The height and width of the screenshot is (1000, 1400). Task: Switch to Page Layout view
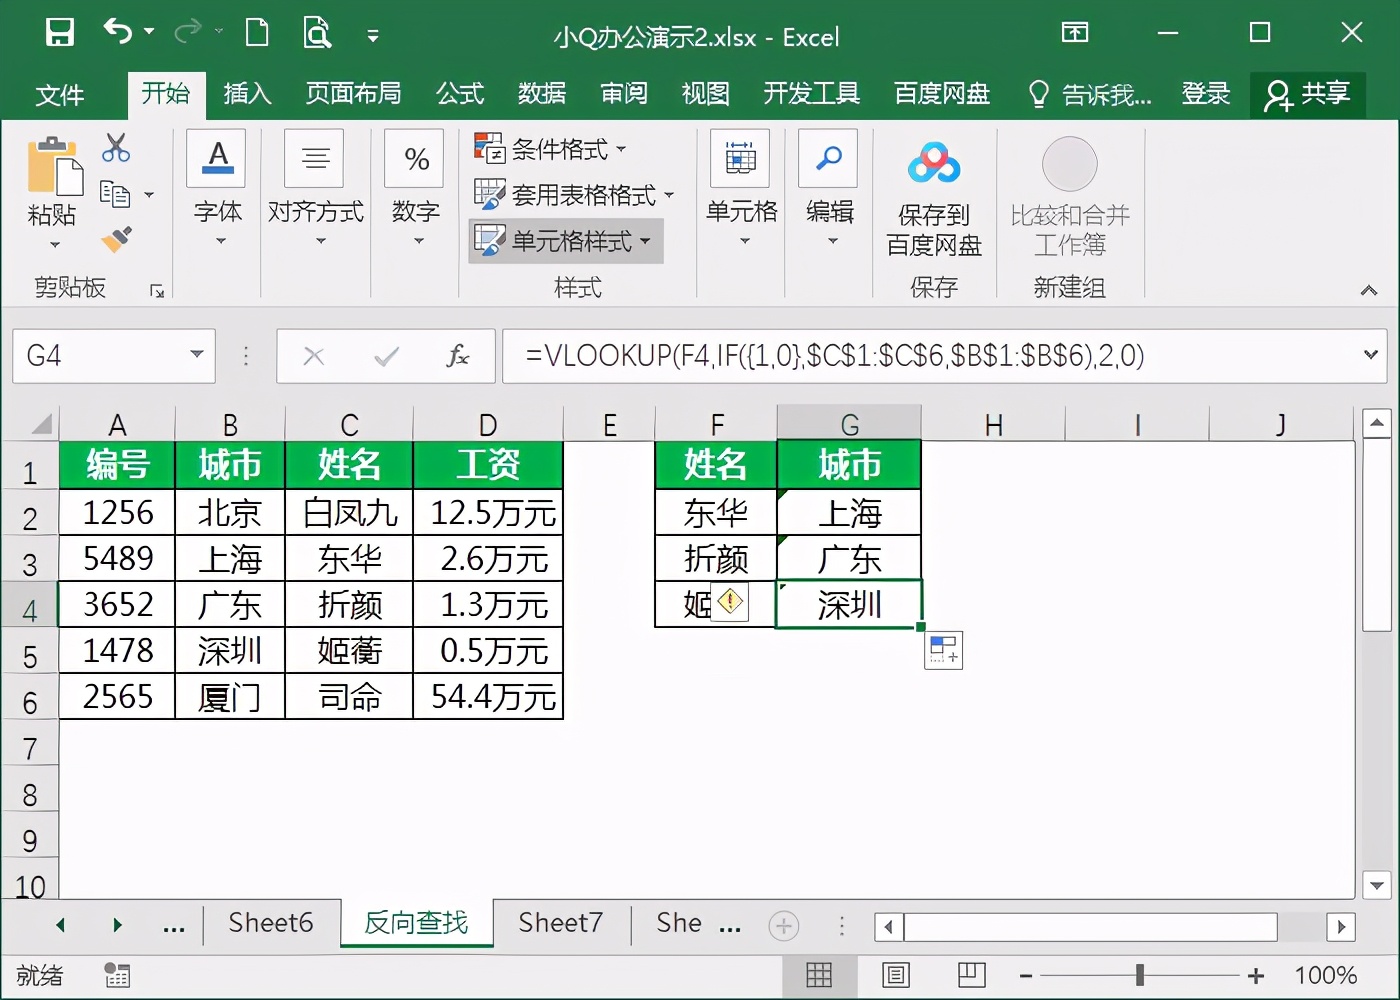896,975
